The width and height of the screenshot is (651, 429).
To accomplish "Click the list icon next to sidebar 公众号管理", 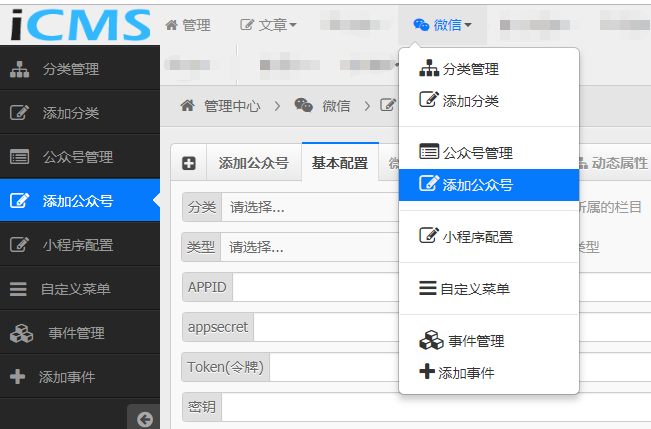I will [19, 157].
